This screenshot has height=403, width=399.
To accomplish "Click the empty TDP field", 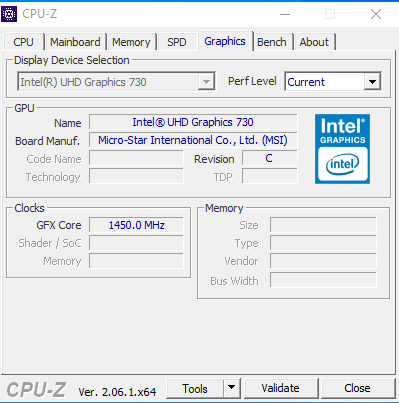I will coord(269,176).
